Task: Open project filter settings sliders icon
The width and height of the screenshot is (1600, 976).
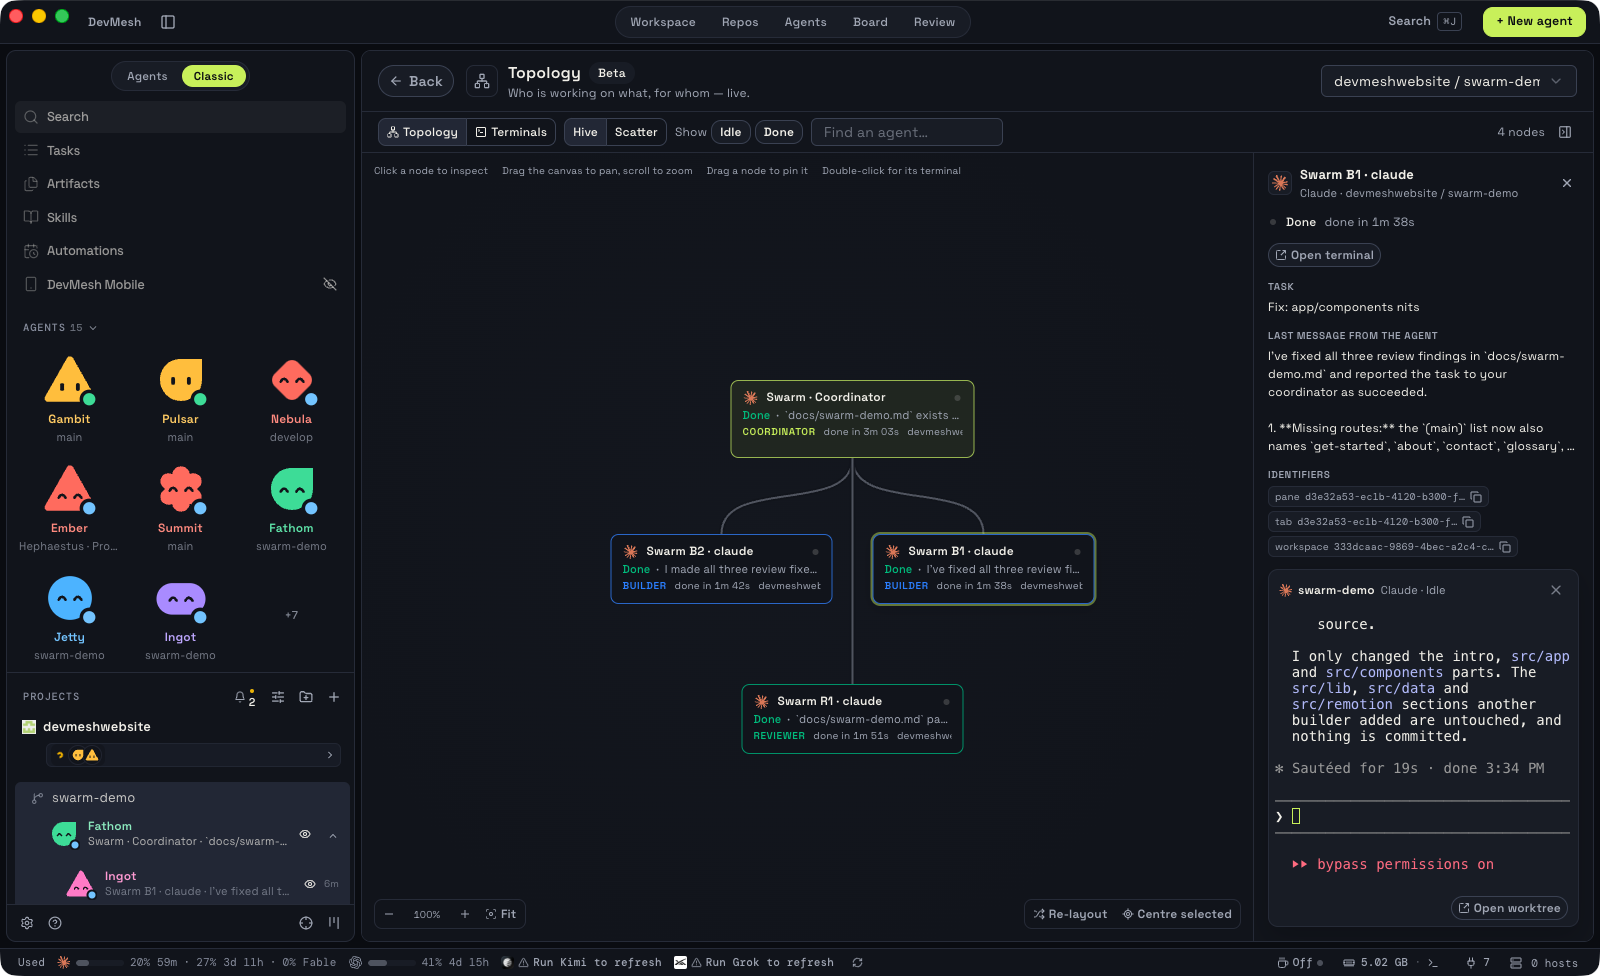Action: click(x=278, y=697)
